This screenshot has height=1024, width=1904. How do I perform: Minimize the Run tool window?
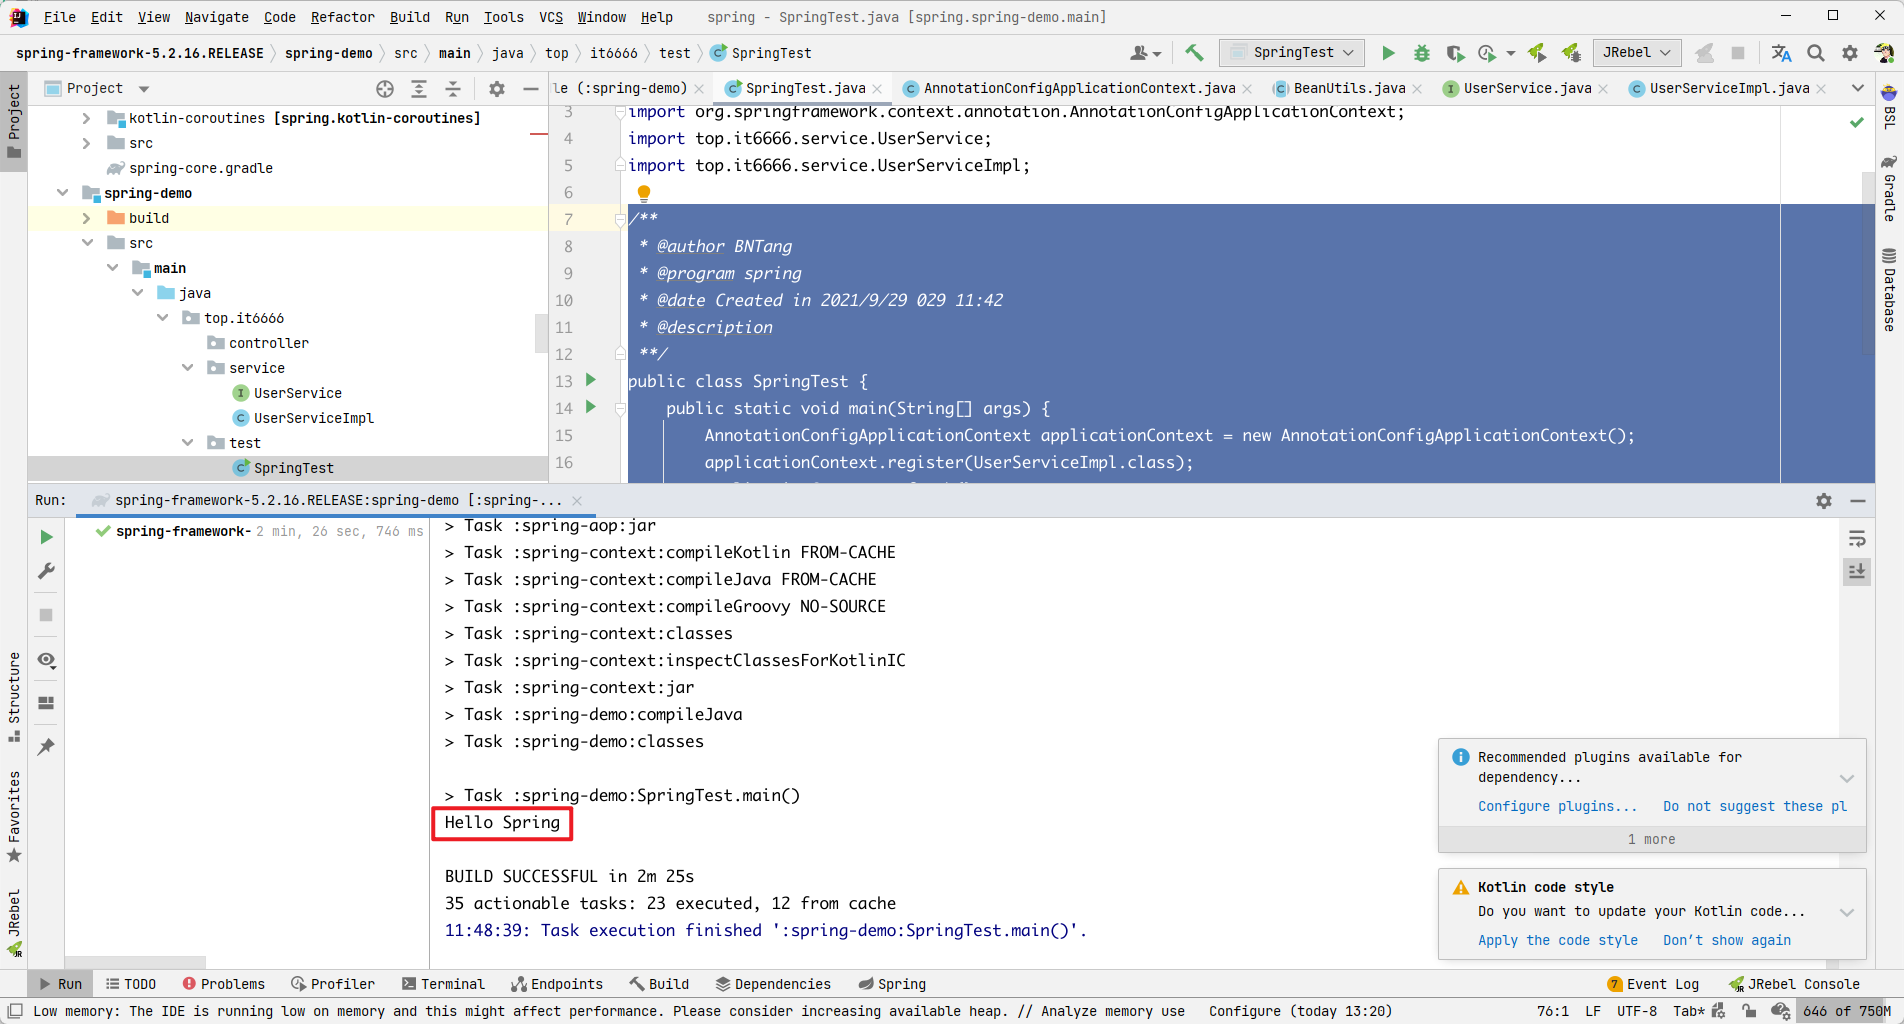(x=1858, y=501)
